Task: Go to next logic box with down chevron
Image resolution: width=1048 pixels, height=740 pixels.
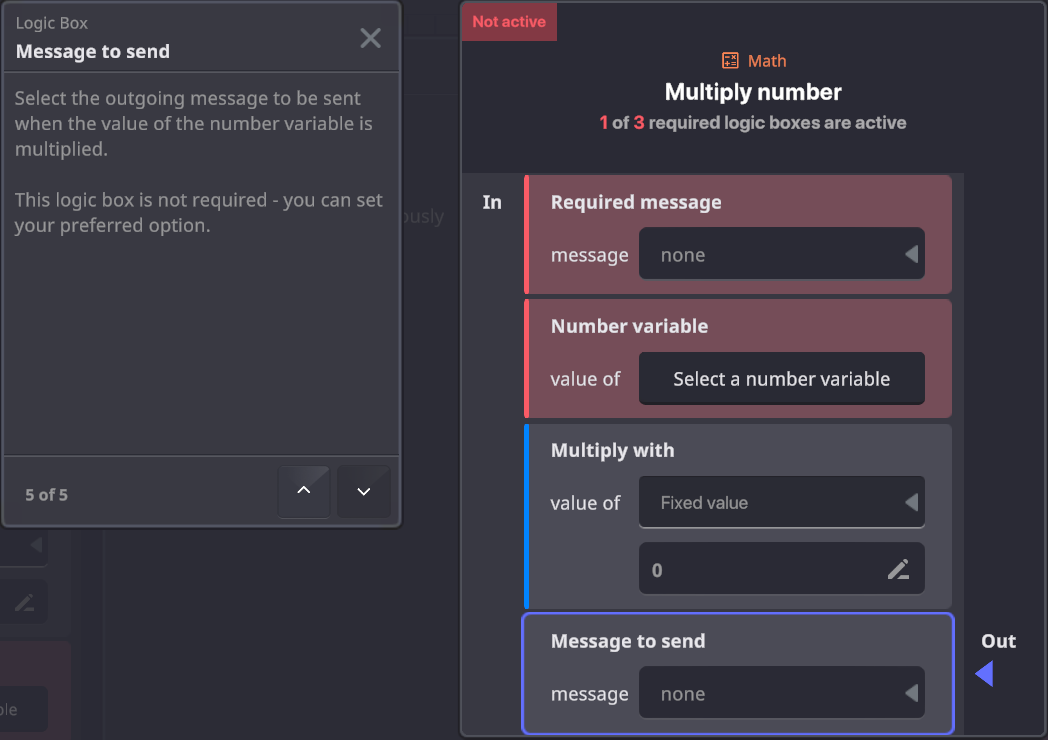Action: coord(364,491)
